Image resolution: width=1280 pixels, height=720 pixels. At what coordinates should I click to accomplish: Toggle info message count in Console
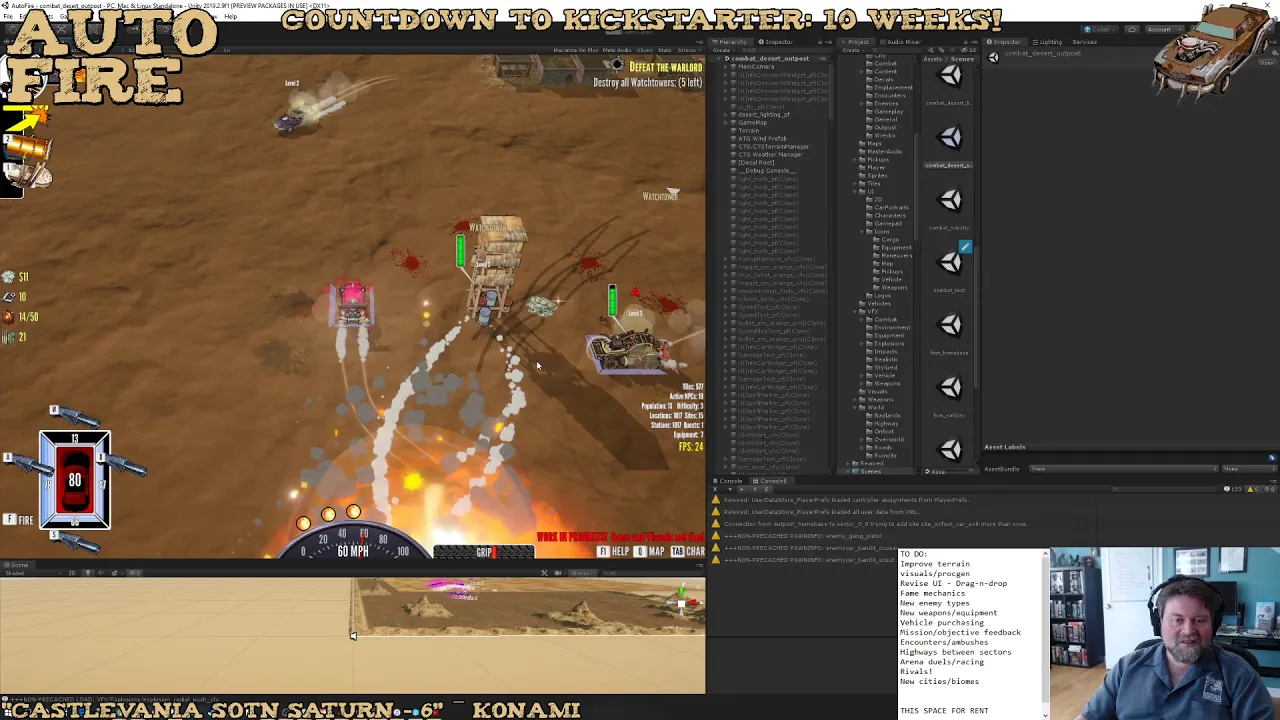click(1233, 489)
